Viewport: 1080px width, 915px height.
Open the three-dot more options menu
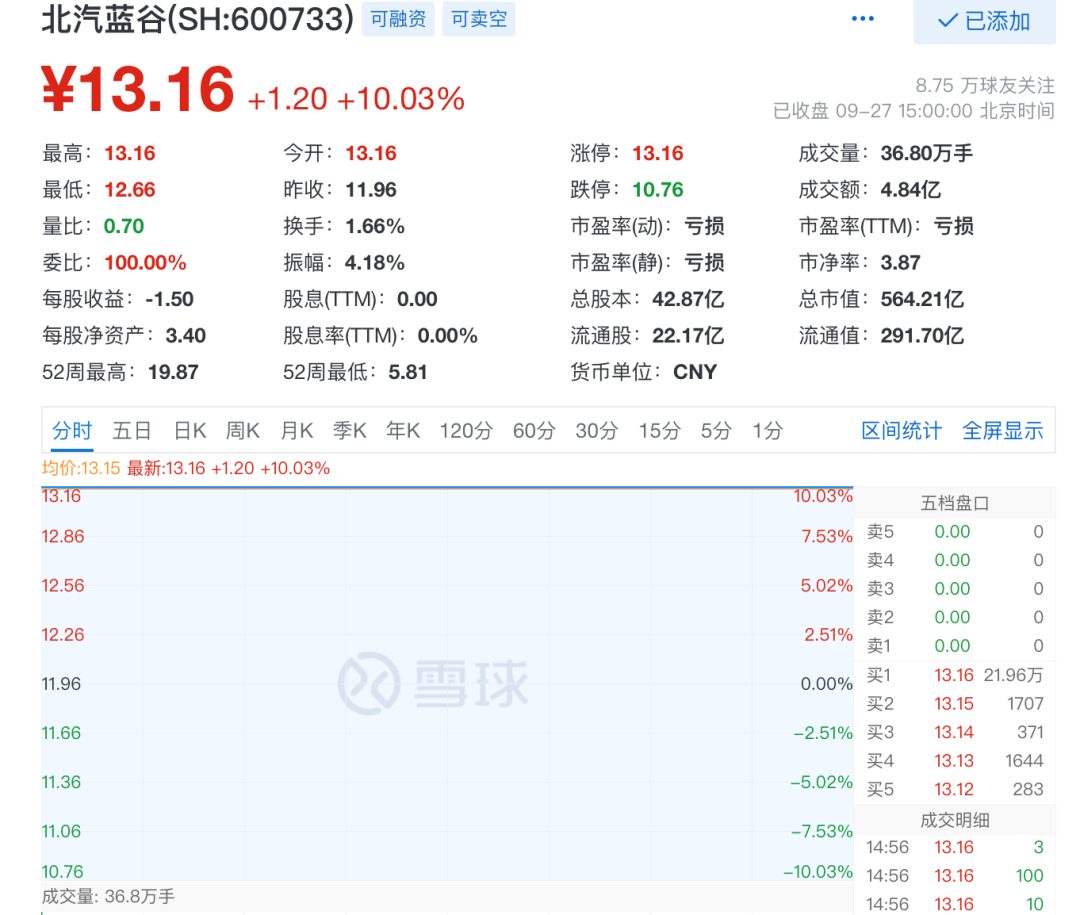pyautogui.click(x=862, y=19)
